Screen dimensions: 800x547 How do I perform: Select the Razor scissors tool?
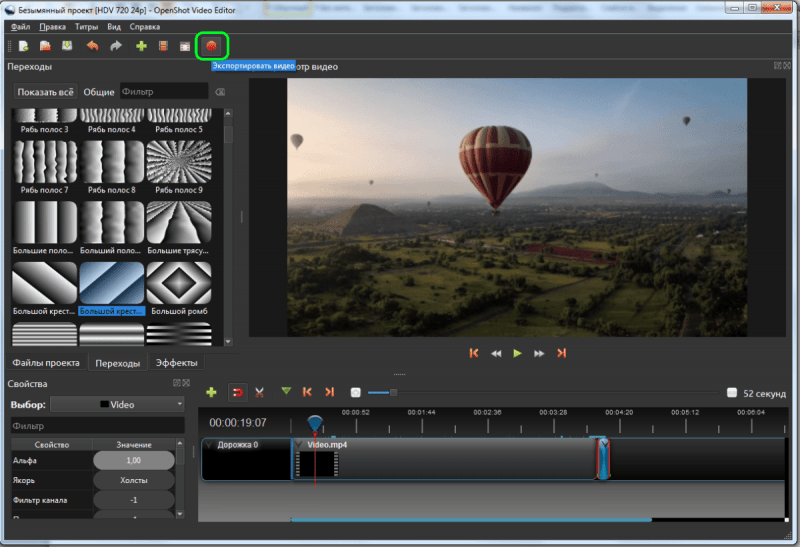click(260, 392)
